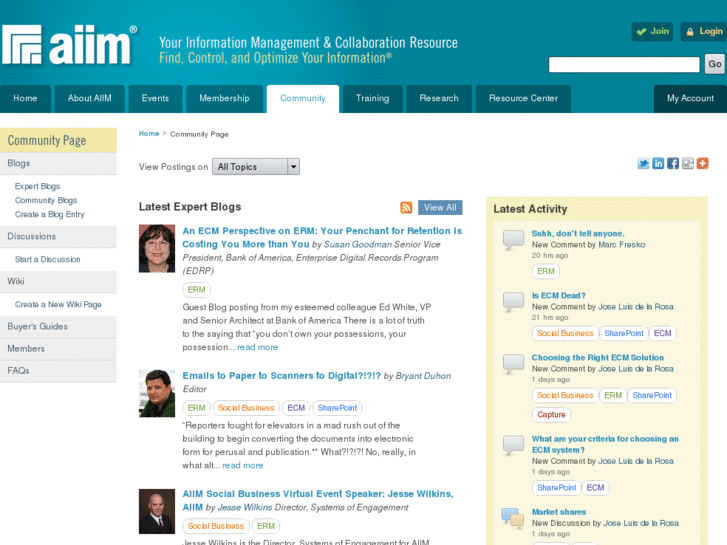Open Discussions in the sidebar

point(58,237)
